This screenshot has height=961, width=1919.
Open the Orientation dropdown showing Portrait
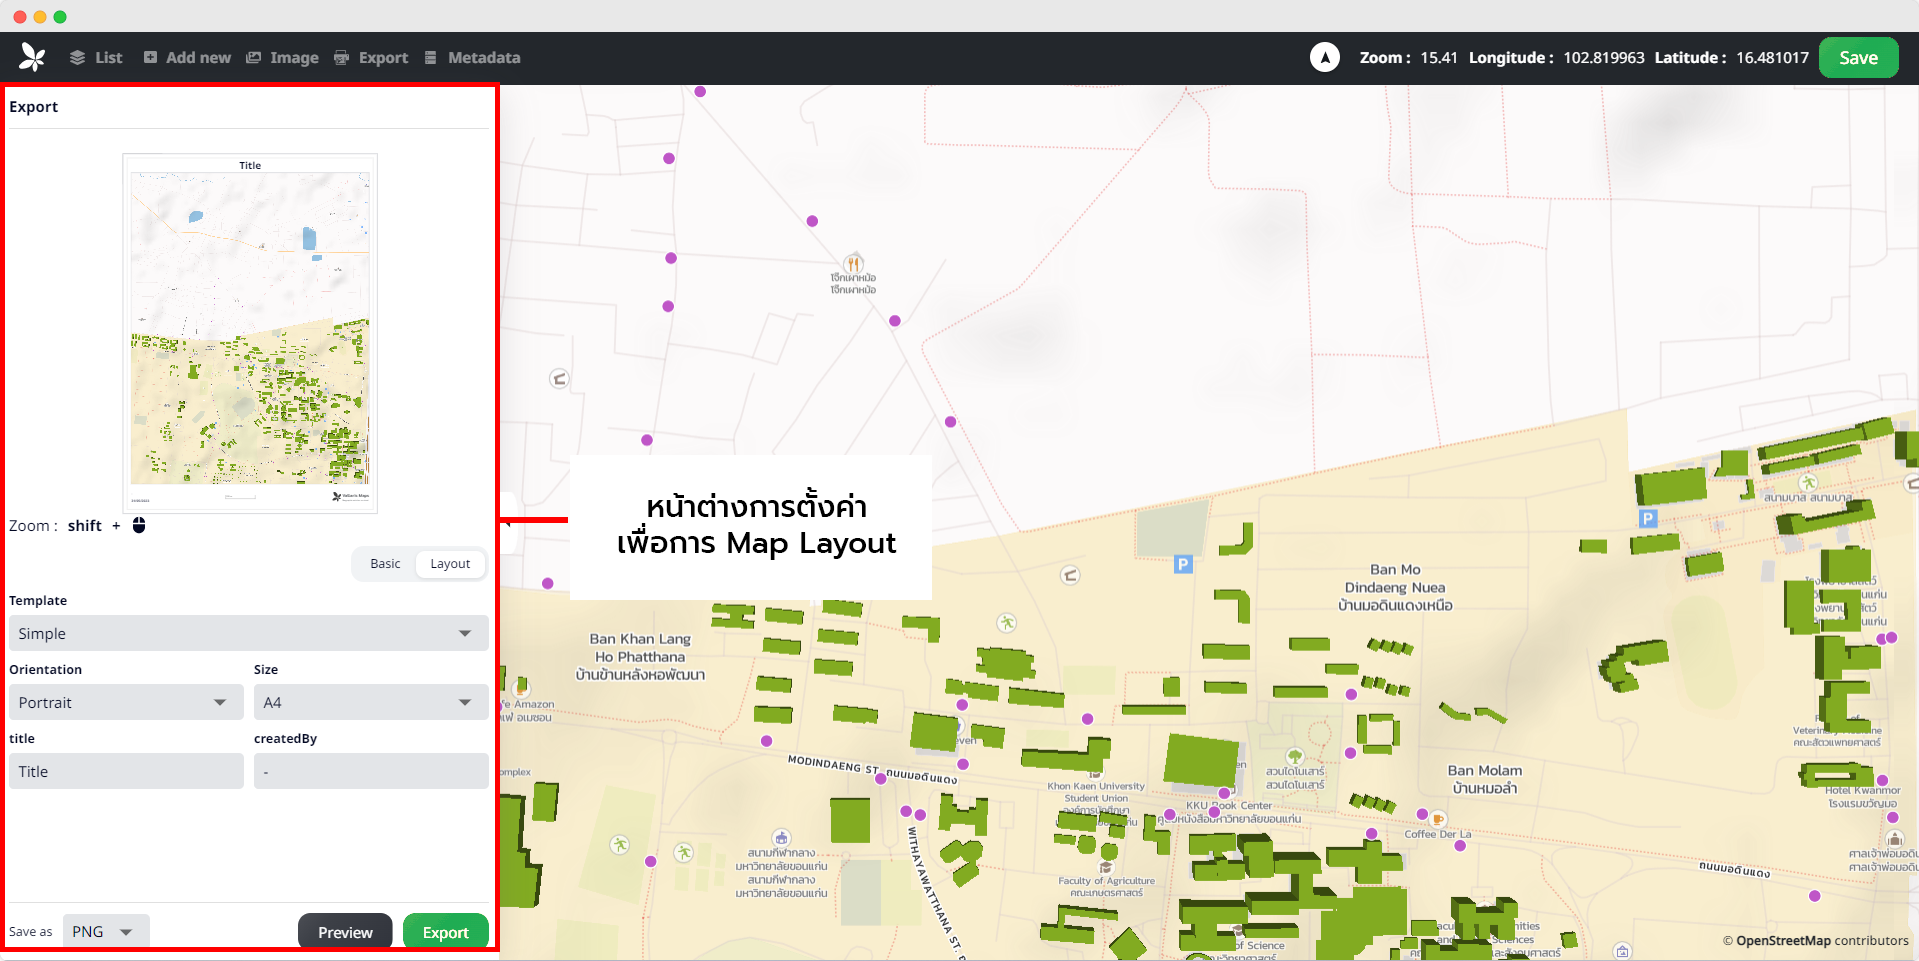coord(126,702)
